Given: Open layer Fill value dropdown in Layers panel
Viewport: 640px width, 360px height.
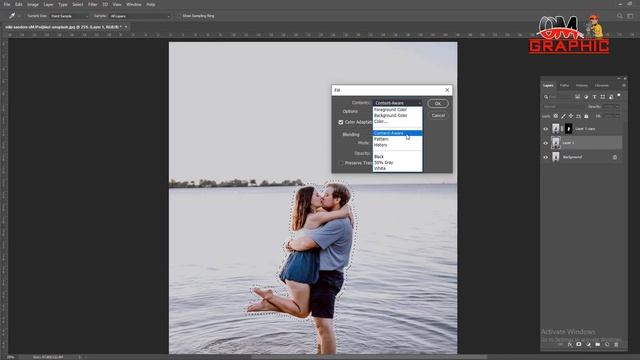Looking at the screenshot, I should [612, 116].
